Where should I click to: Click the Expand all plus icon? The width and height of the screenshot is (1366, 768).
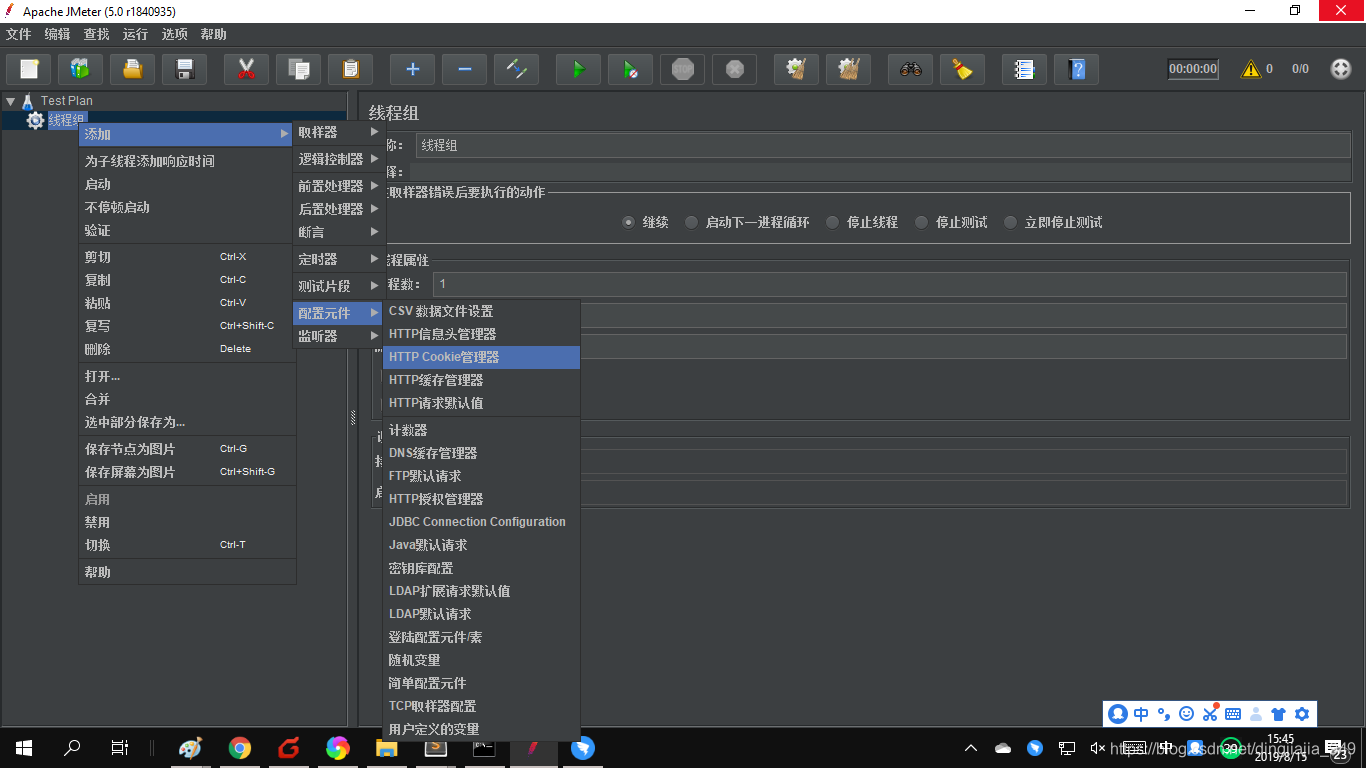[x=412, y=69]
